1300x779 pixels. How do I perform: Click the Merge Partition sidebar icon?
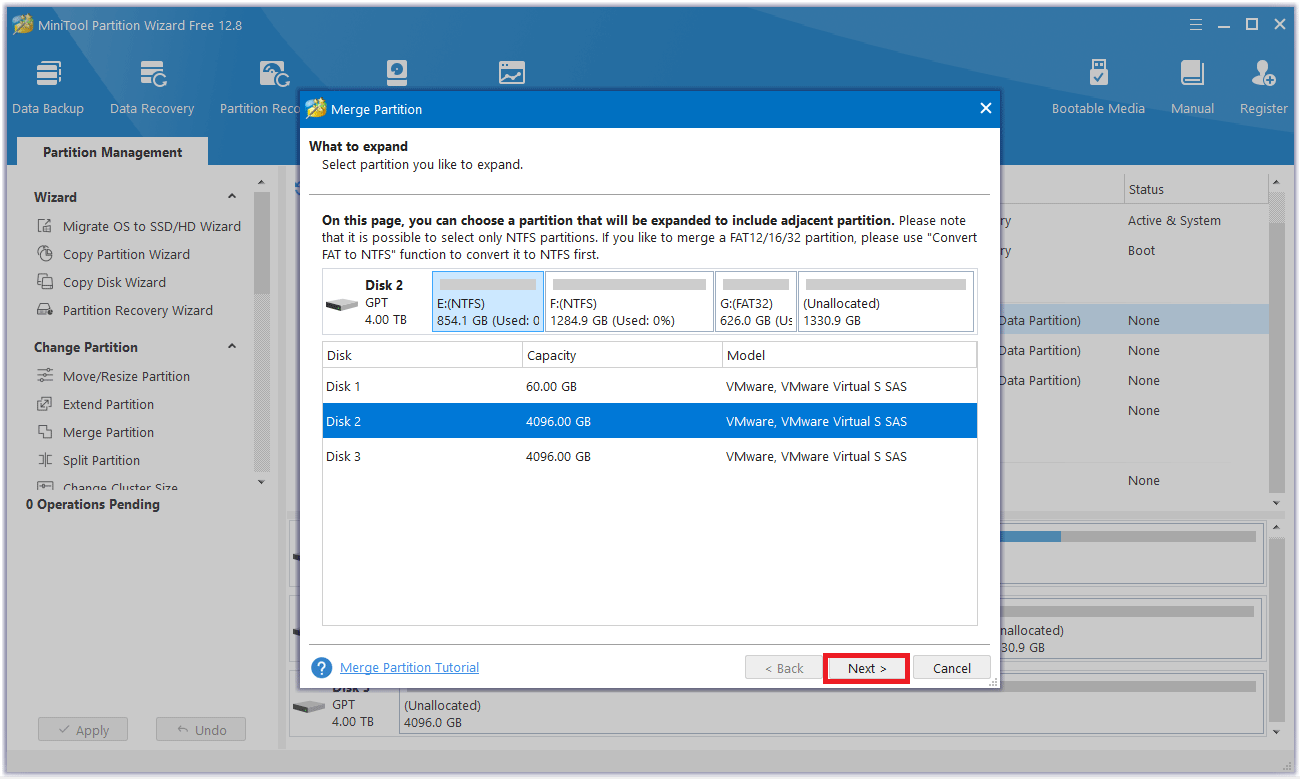(x=45, y=432)
